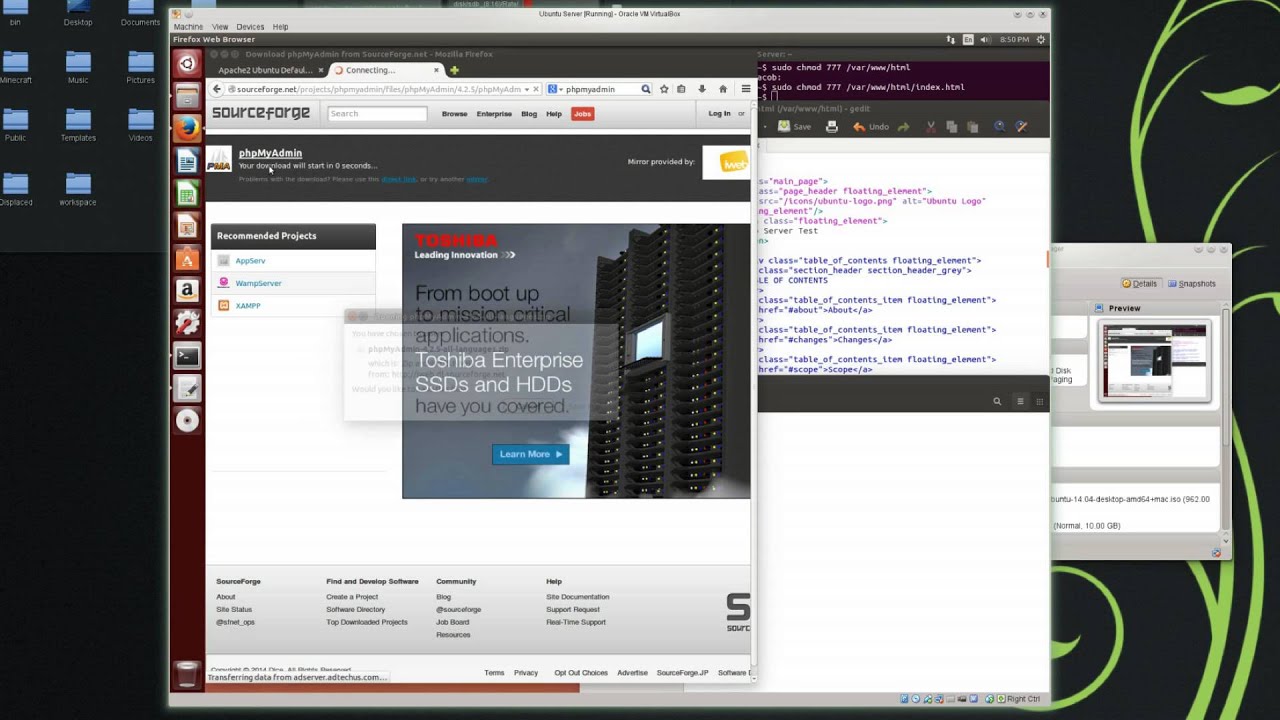Open Terminal from Ubuntu launcher

click(187, 356)
